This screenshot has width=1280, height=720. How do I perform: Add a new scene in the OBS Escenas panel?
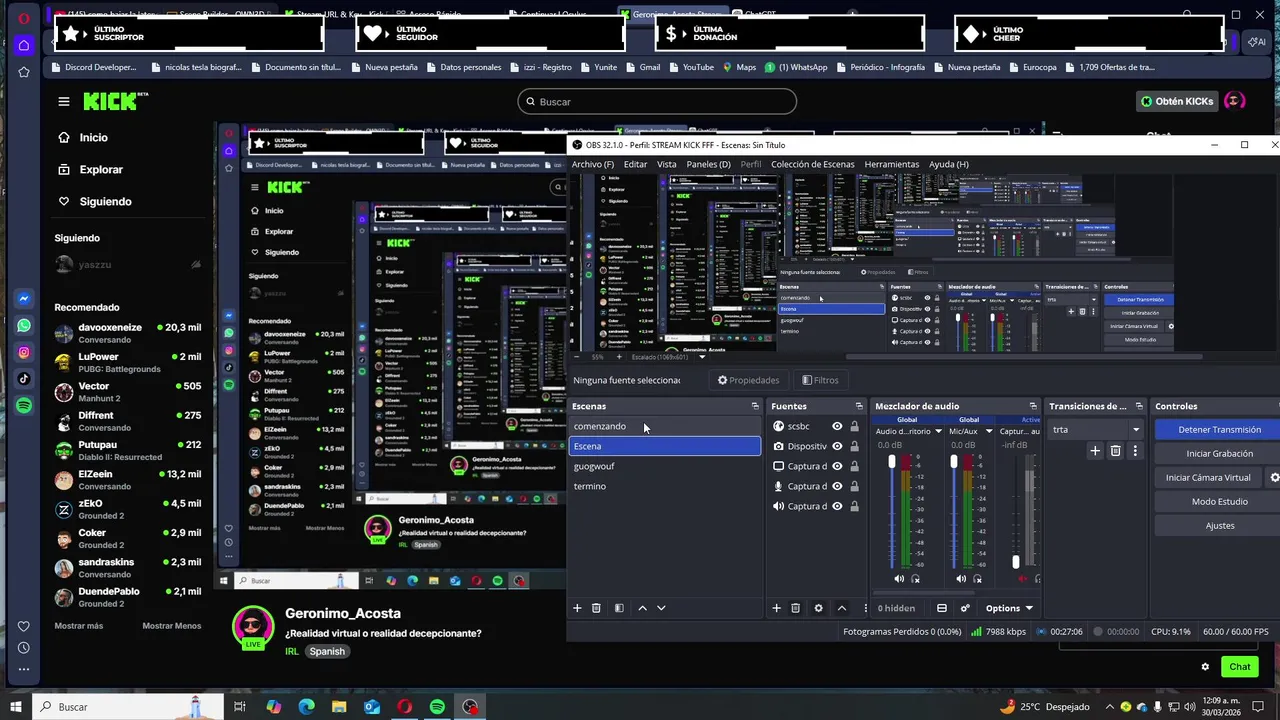point(577,608)
